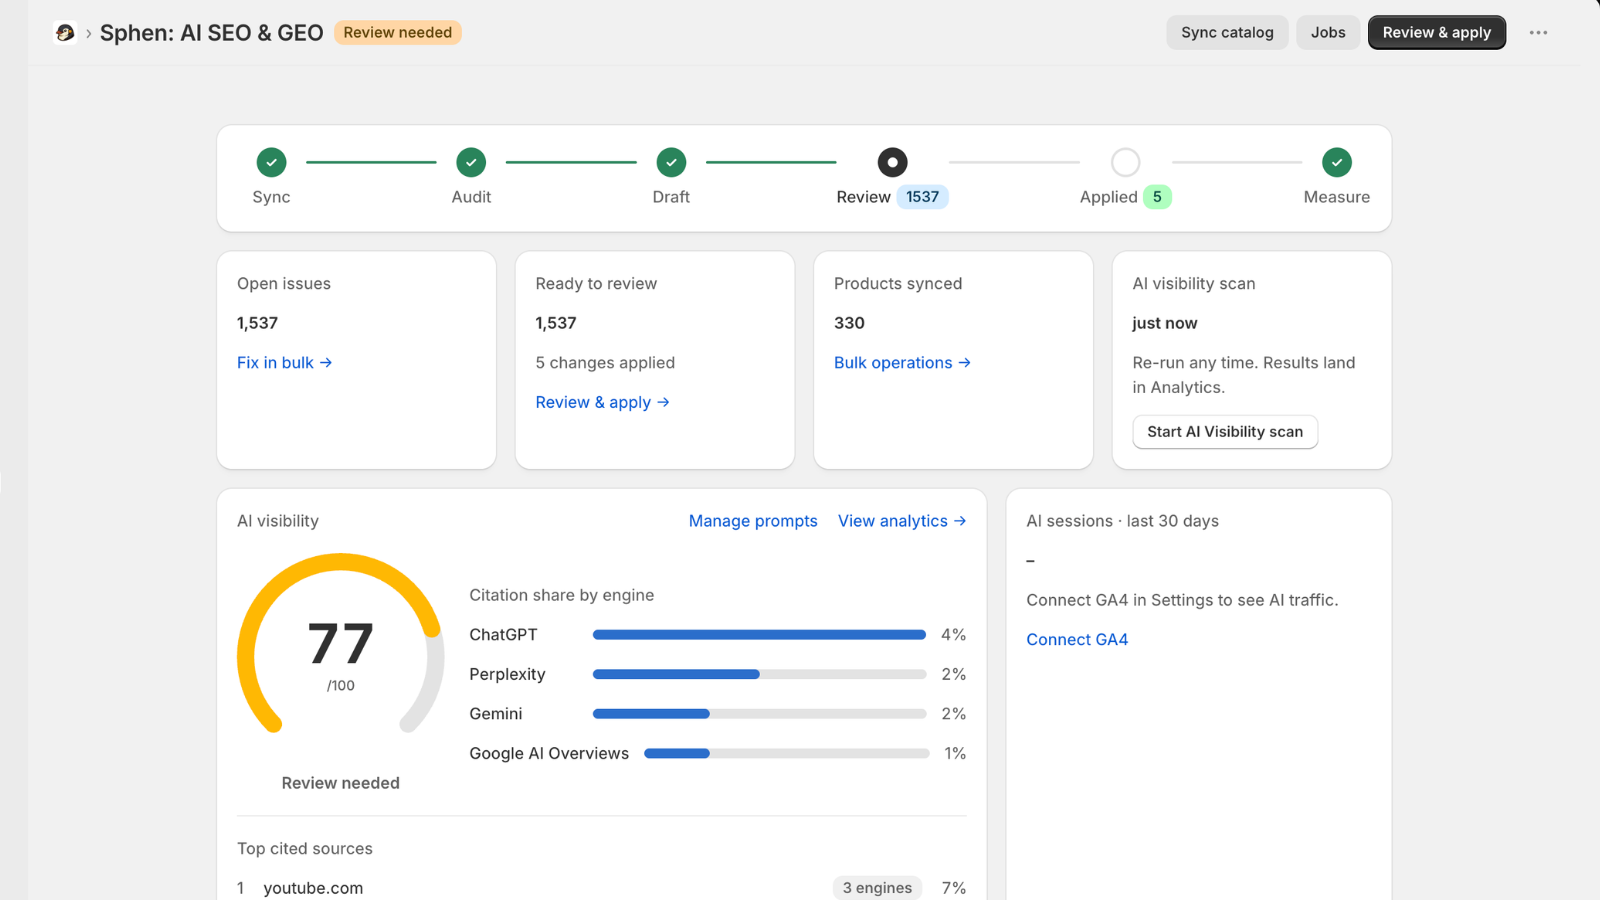The image size is (1600, 900).
Task: Click the dark Review & apply button
Action: click(1436, 33)
